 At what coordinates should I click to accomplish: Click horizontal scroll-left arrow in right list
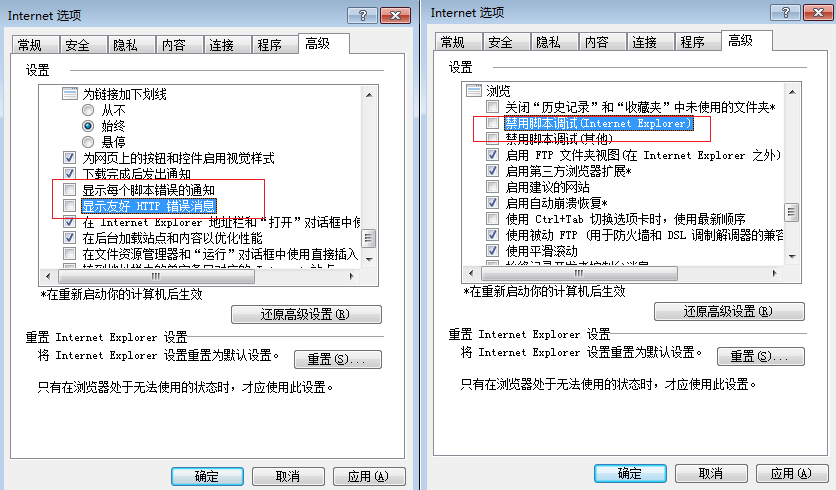coord(471,274)
